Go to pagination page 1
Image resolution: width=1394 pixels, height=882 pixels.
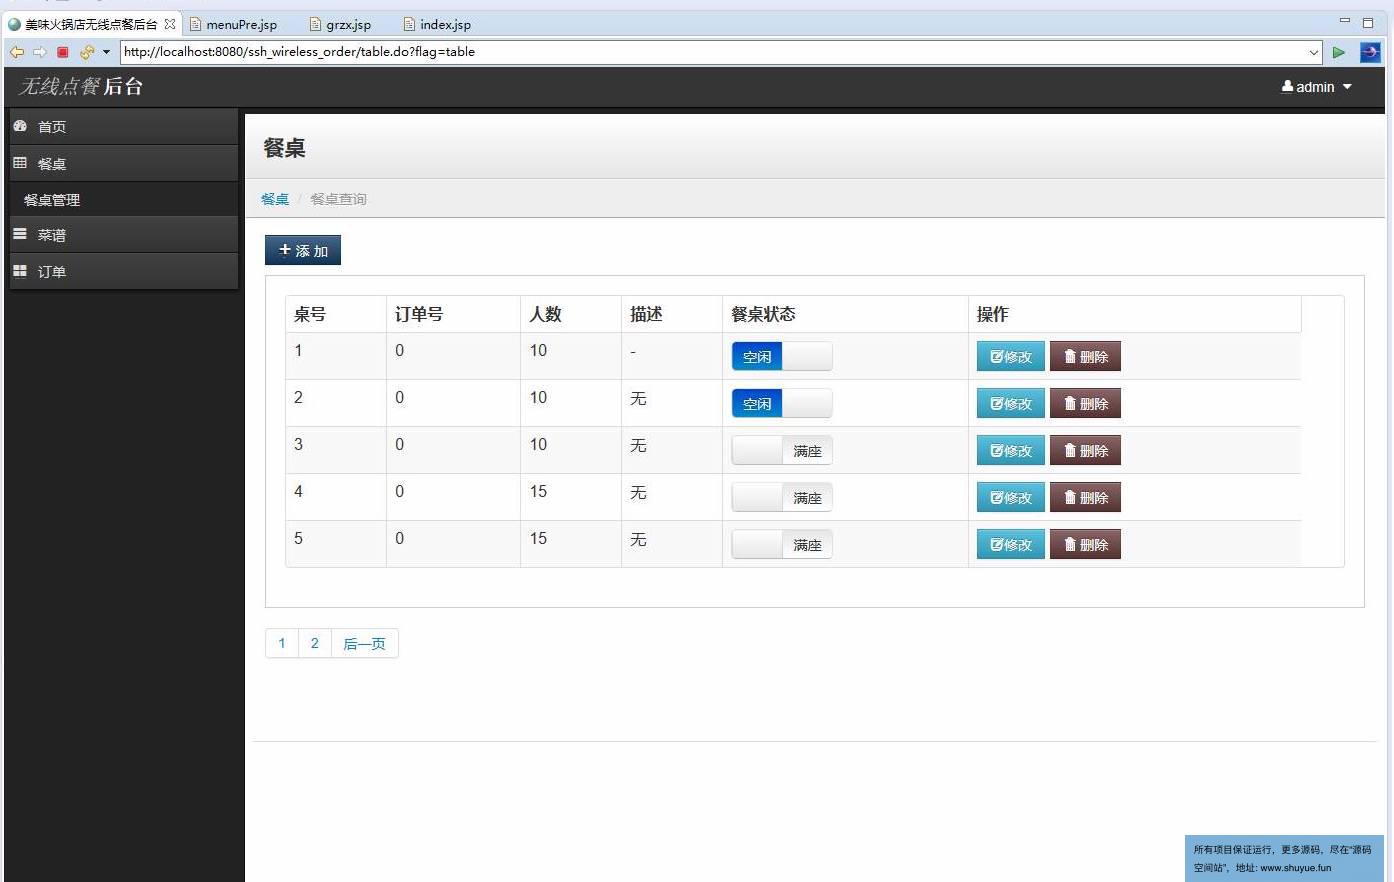tap(282, 643)
